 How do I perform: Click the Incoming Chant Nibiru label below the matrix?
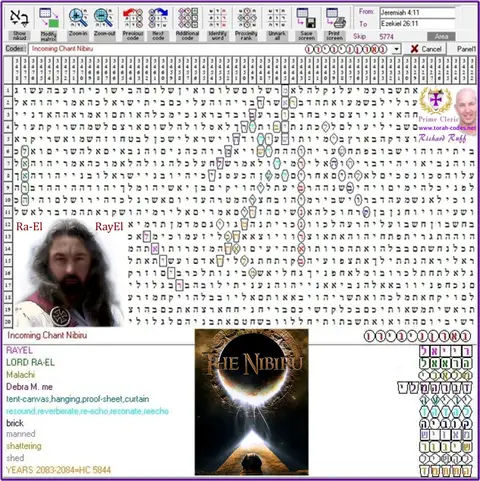pyautogui.click(x=47, y=335)
